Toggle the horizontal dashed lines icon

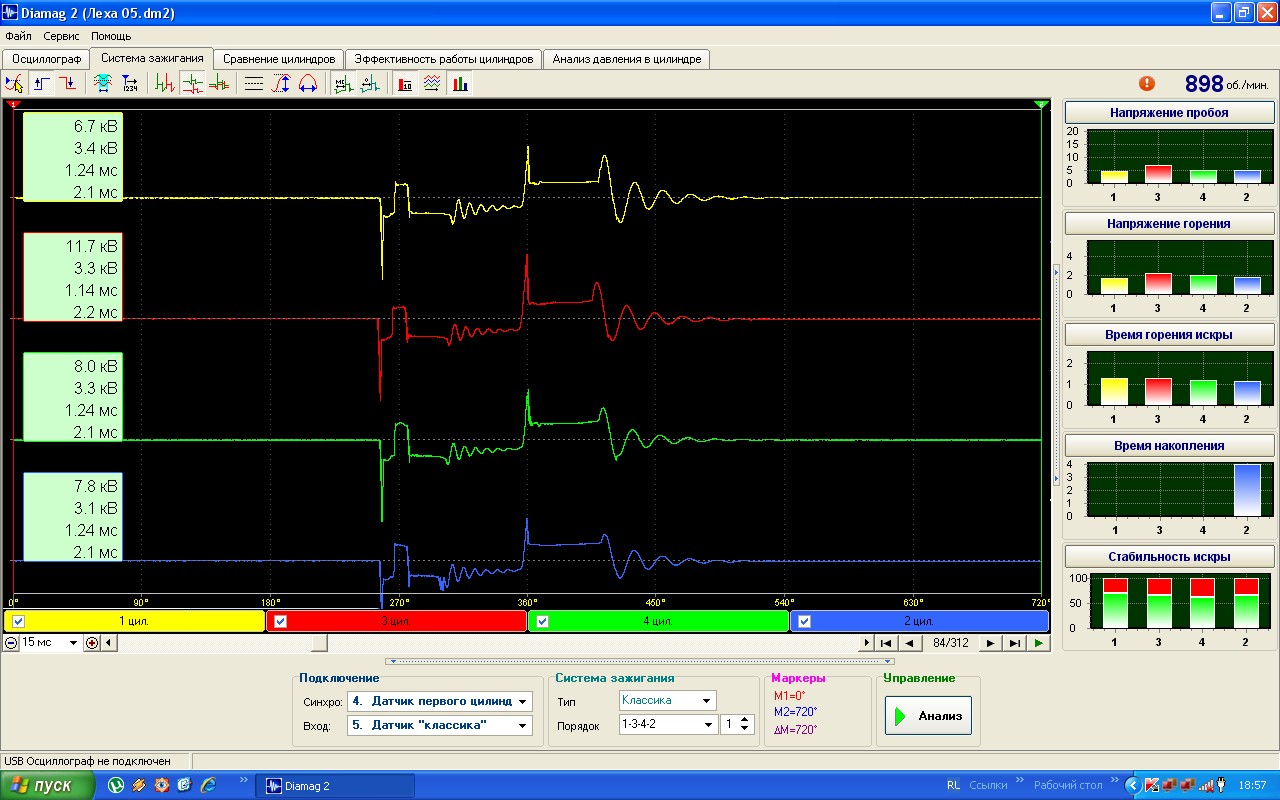click(x=254, y=84)
